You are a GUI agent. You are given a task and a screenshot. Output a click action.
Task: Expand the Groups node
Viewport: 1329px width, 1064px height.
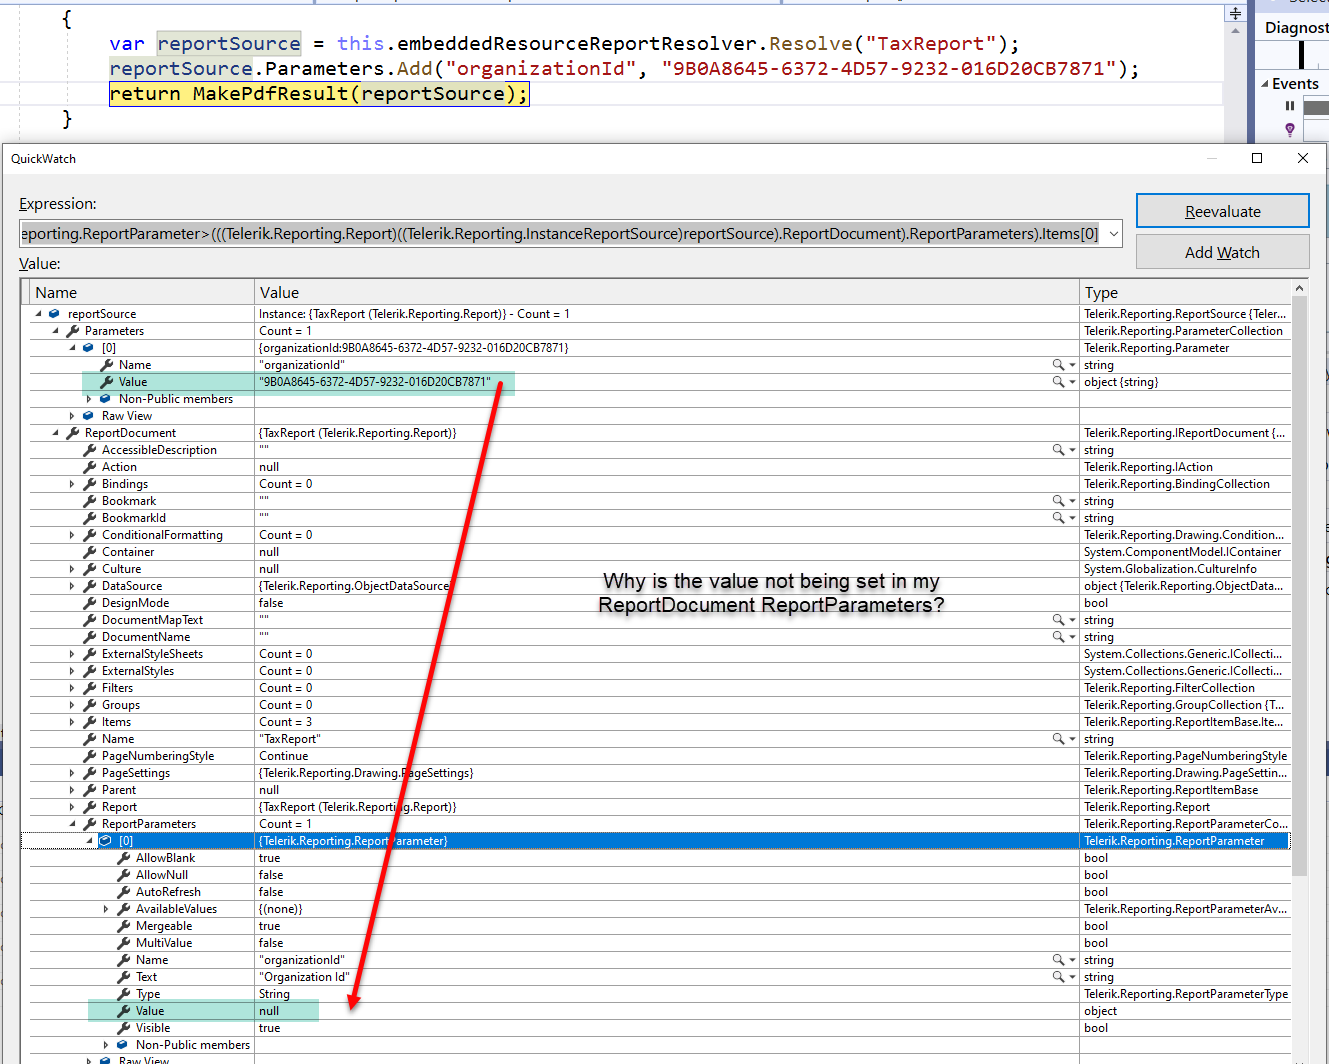pos(72,705)
